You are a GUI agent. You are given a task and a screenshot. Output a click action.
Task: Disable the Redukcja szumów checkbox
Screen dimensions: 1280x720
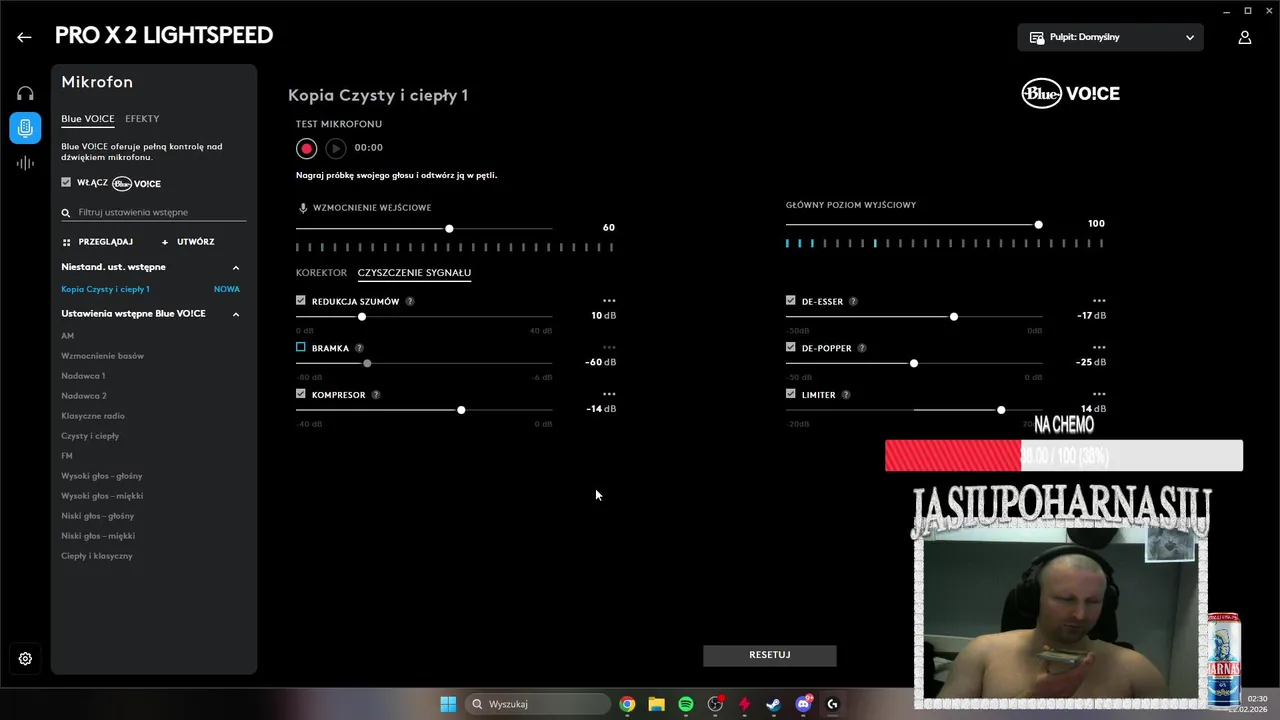pos(301,300)
